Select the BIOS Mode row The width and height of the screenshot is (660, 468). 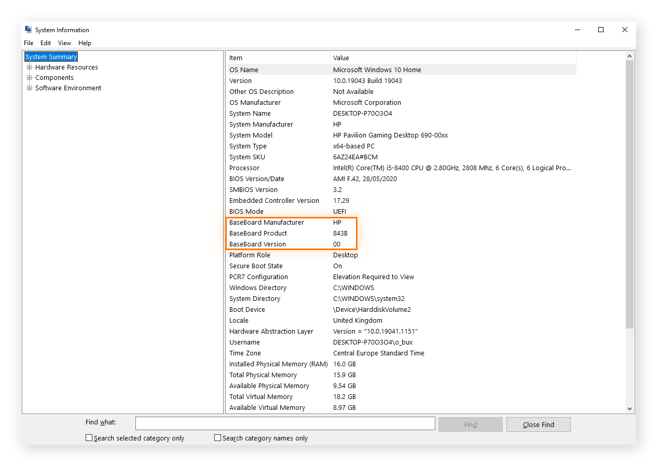click(x=402, y=212)
